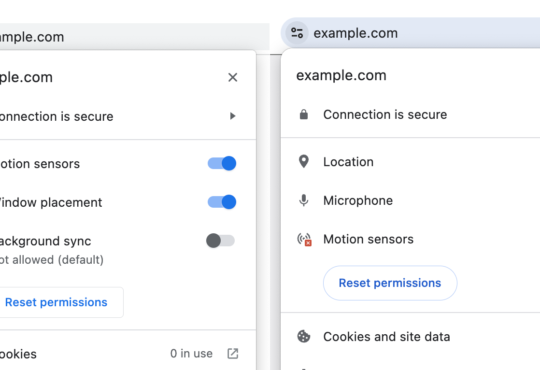
Task: Close the left site info popup
Action: tap(233, 78)
